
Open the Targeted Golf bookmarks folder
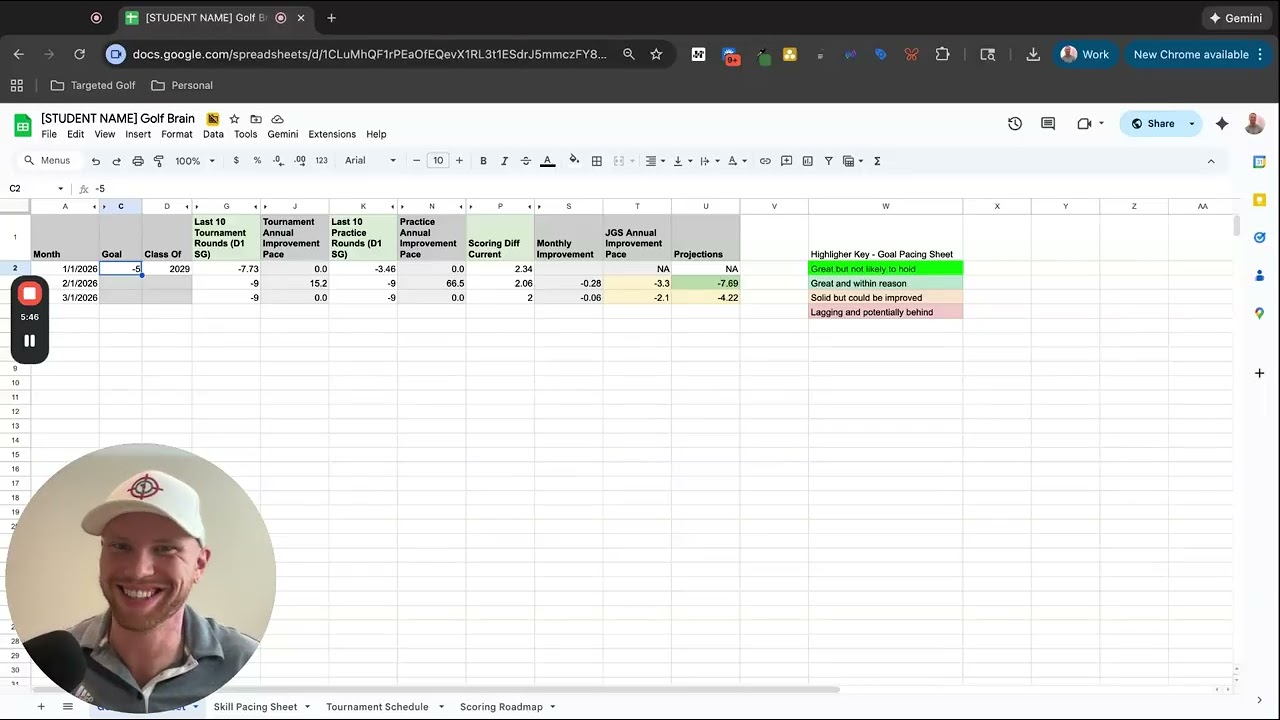(x=93, y=86)
